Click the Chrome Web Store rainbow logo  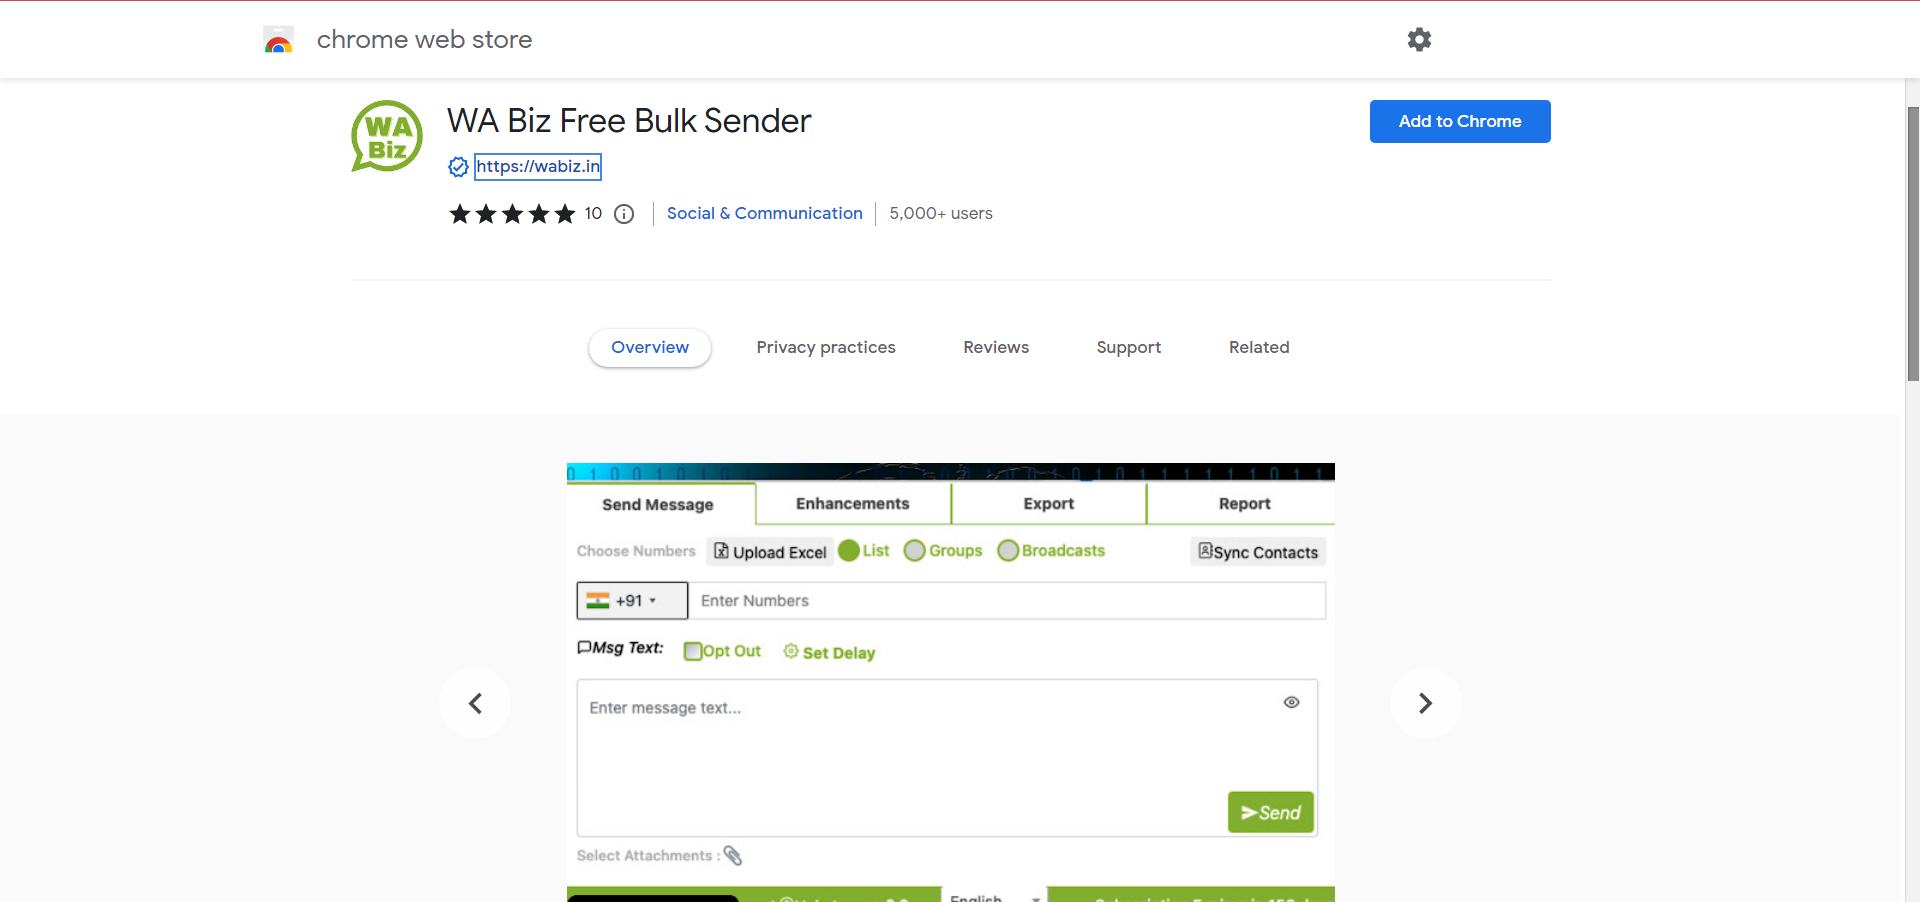(x=278, y=40)
